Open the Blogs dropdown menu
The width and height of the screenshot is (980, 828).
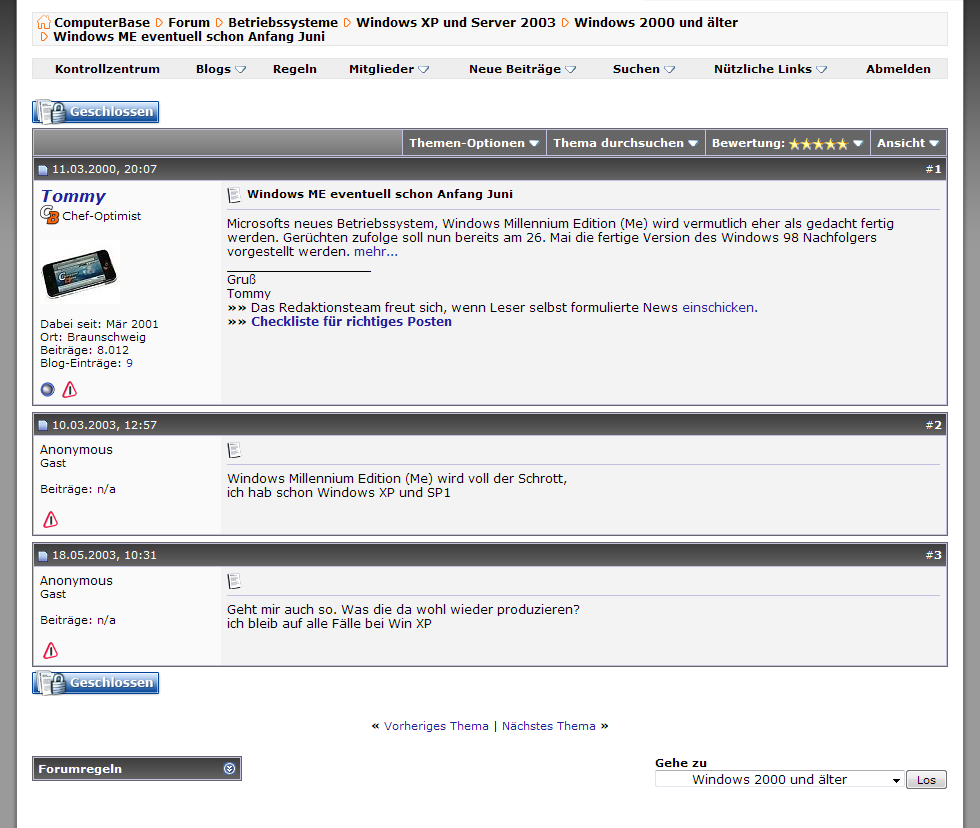pyautogui.click(x=221, y=69)
